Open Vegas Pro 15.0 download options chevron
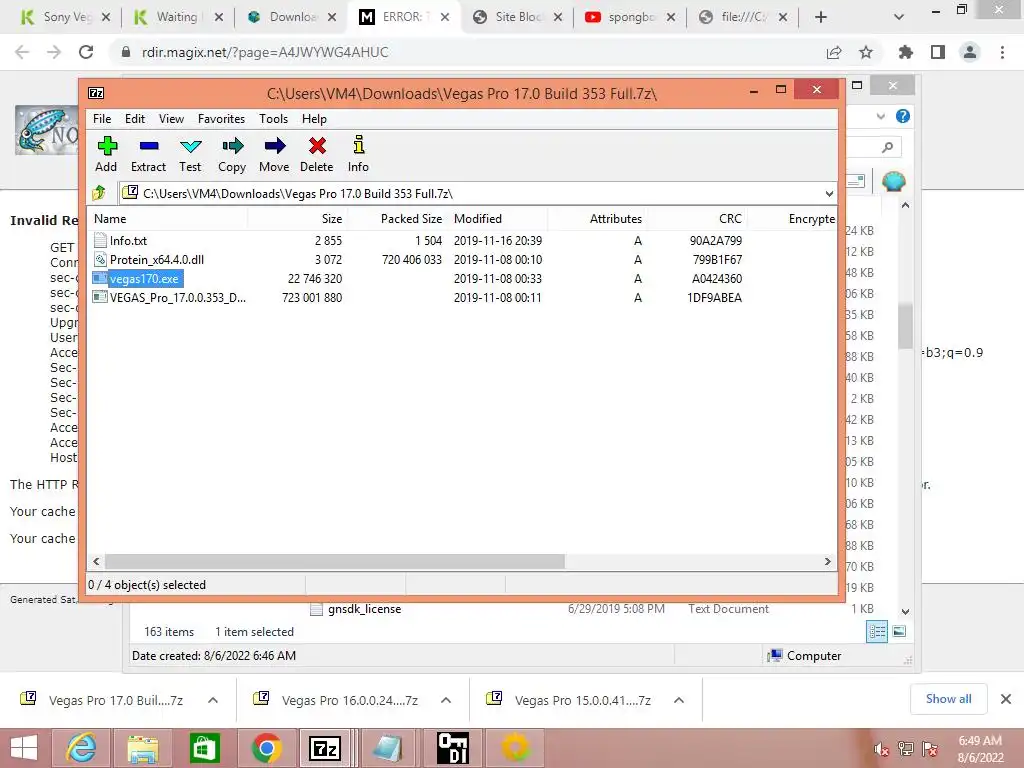1024x768 pixels. 679,700
